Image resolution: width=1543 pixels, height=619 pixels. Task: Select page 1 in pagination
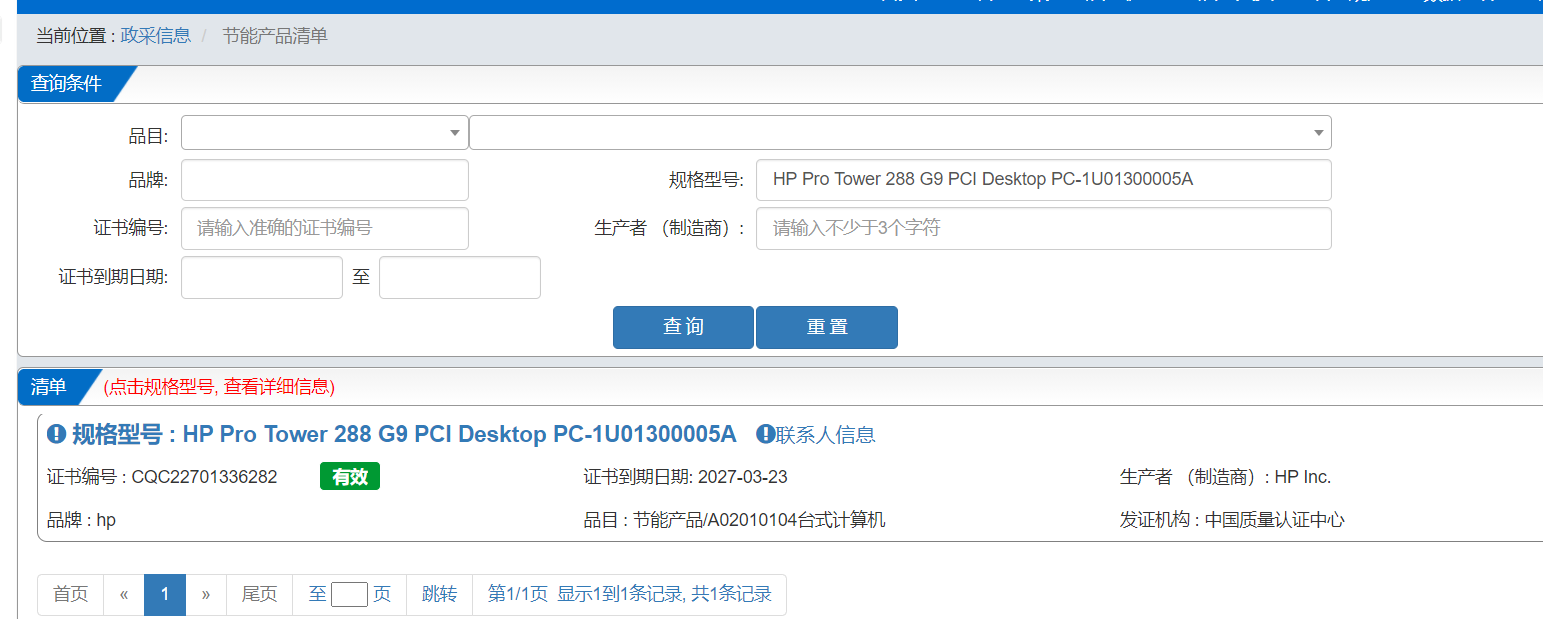tap(165, 594)
